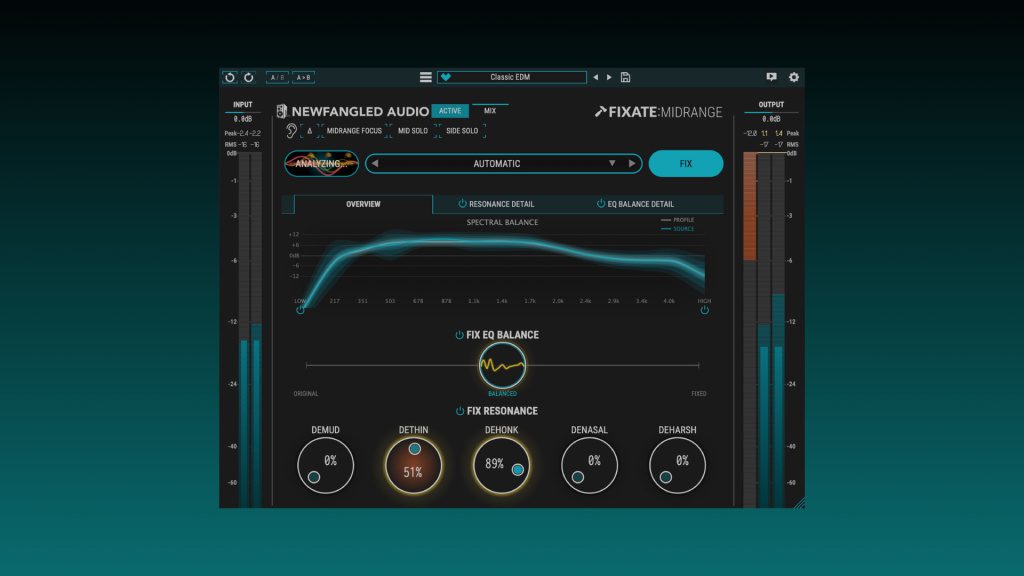Image resolution: width=1024 pixels, height=576 pixels.
Task: Click the INPUT meter label
Action: pyautogui.click(x=242, y=104)
